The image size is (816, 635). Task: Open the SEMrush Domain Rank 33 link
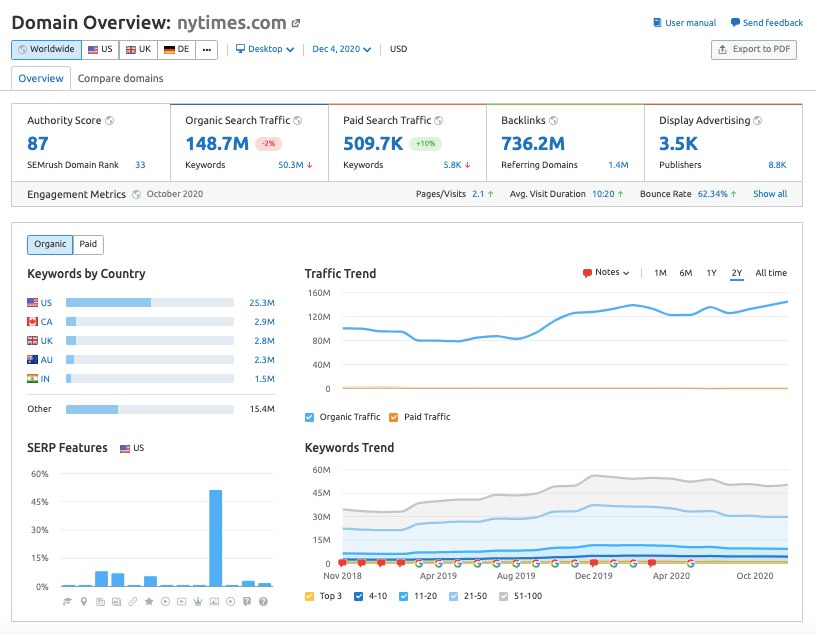point(141,165)
